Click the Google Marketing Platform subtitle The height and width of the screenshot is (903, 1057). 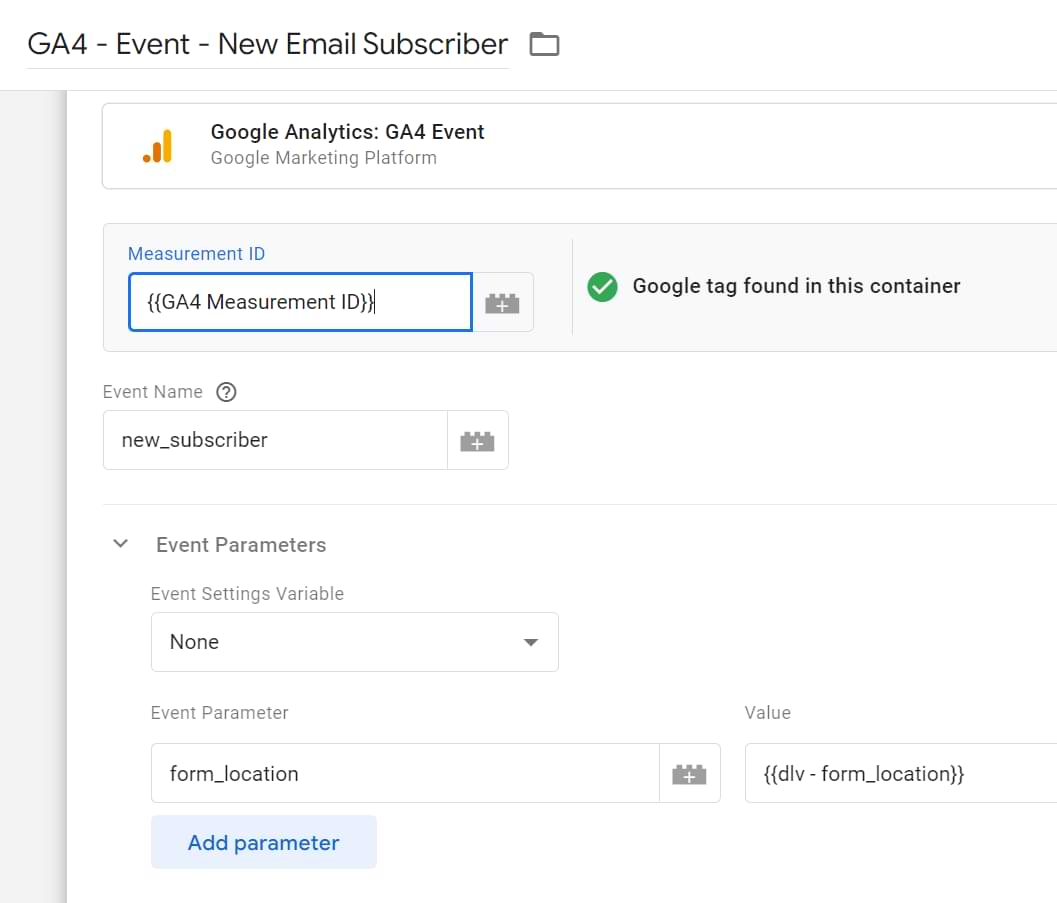323,158
